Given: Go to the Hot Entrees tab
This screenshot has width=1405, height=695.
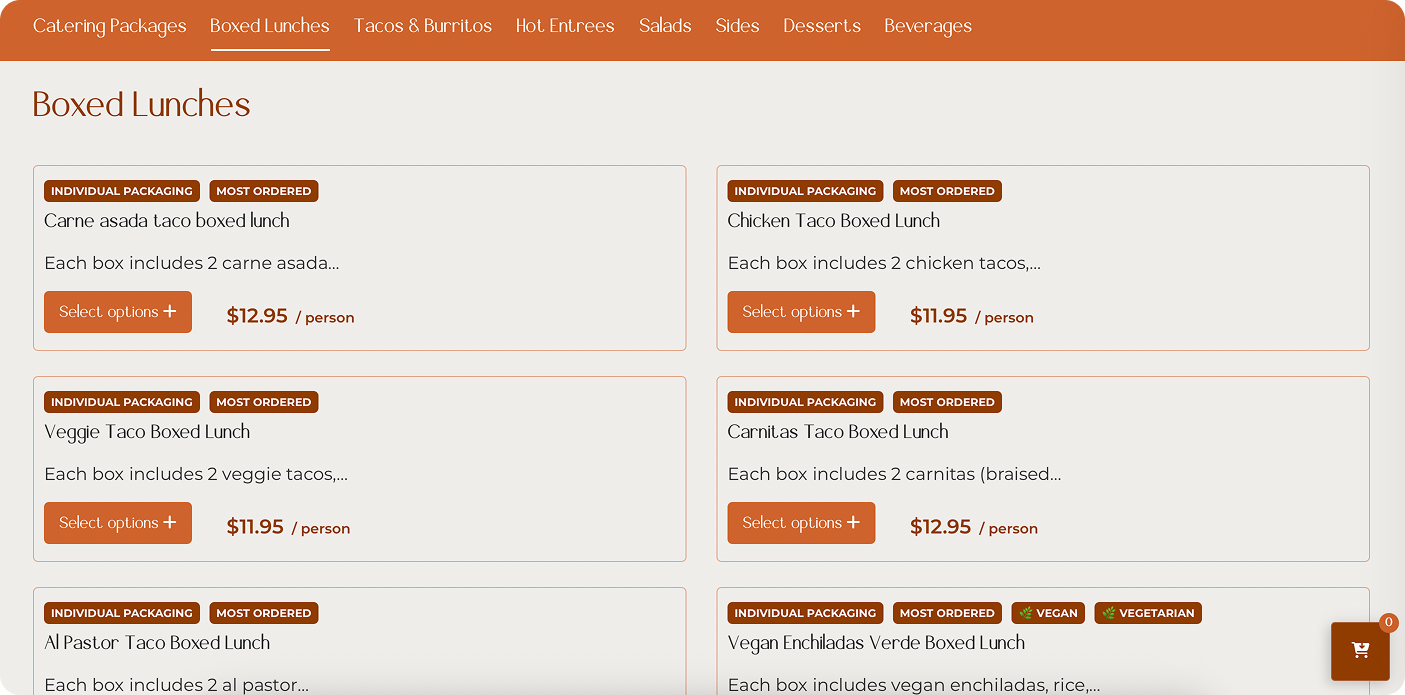Looking at the screenshot, I should pyautogui.click(x=565, y=26).
